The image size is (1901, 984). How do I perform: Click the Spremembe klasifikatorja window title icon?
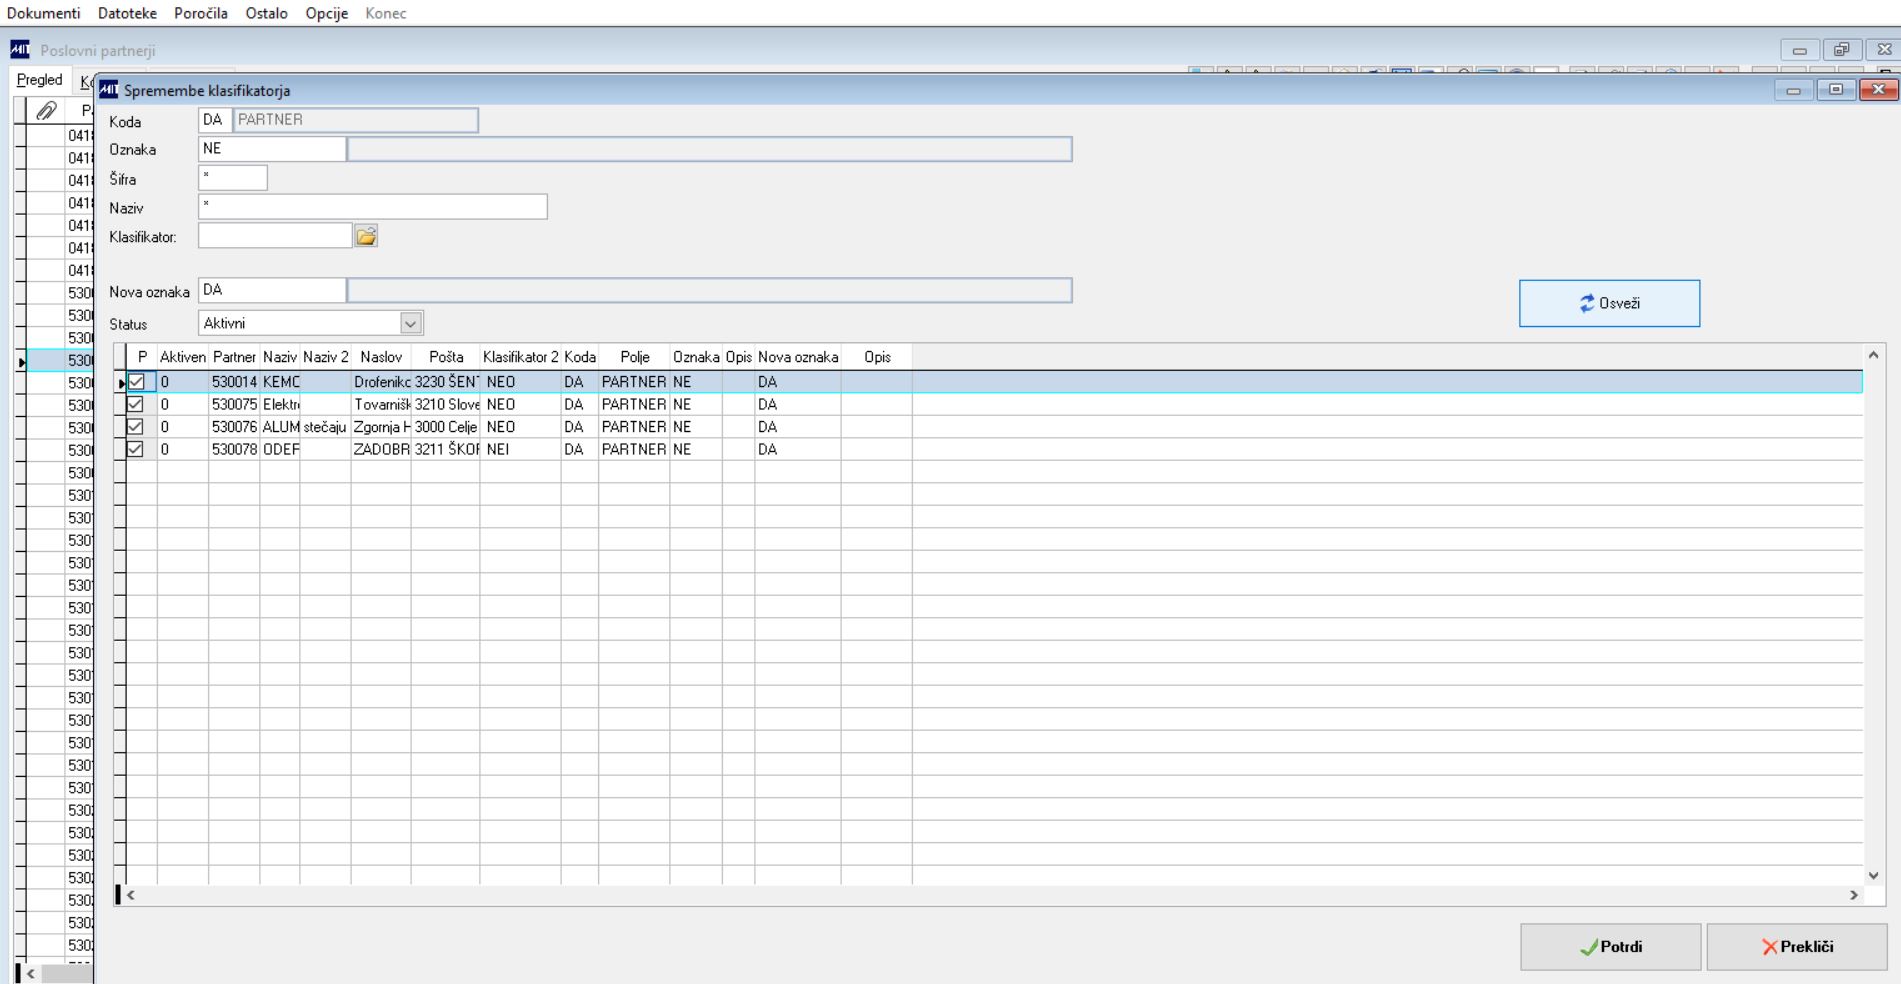pos(108,90)
